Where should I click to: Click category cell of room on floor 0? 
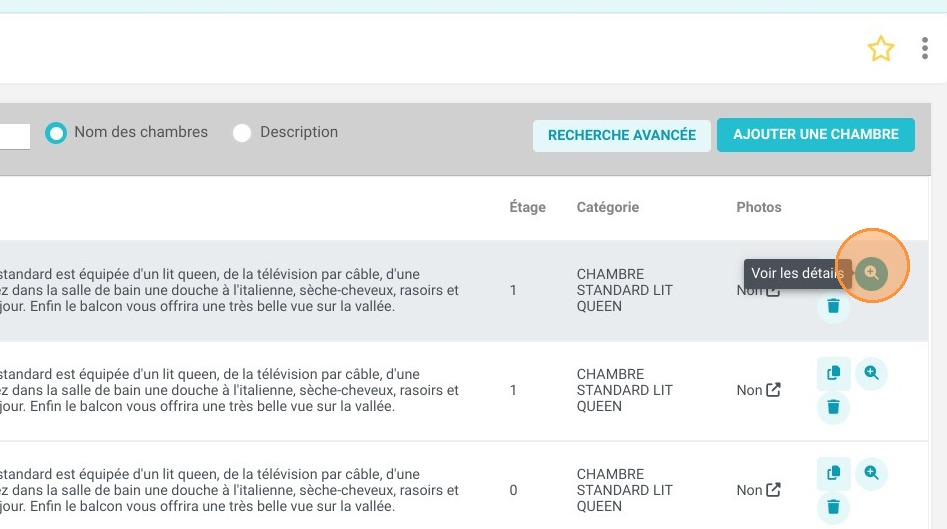click(x=624, y=490)
